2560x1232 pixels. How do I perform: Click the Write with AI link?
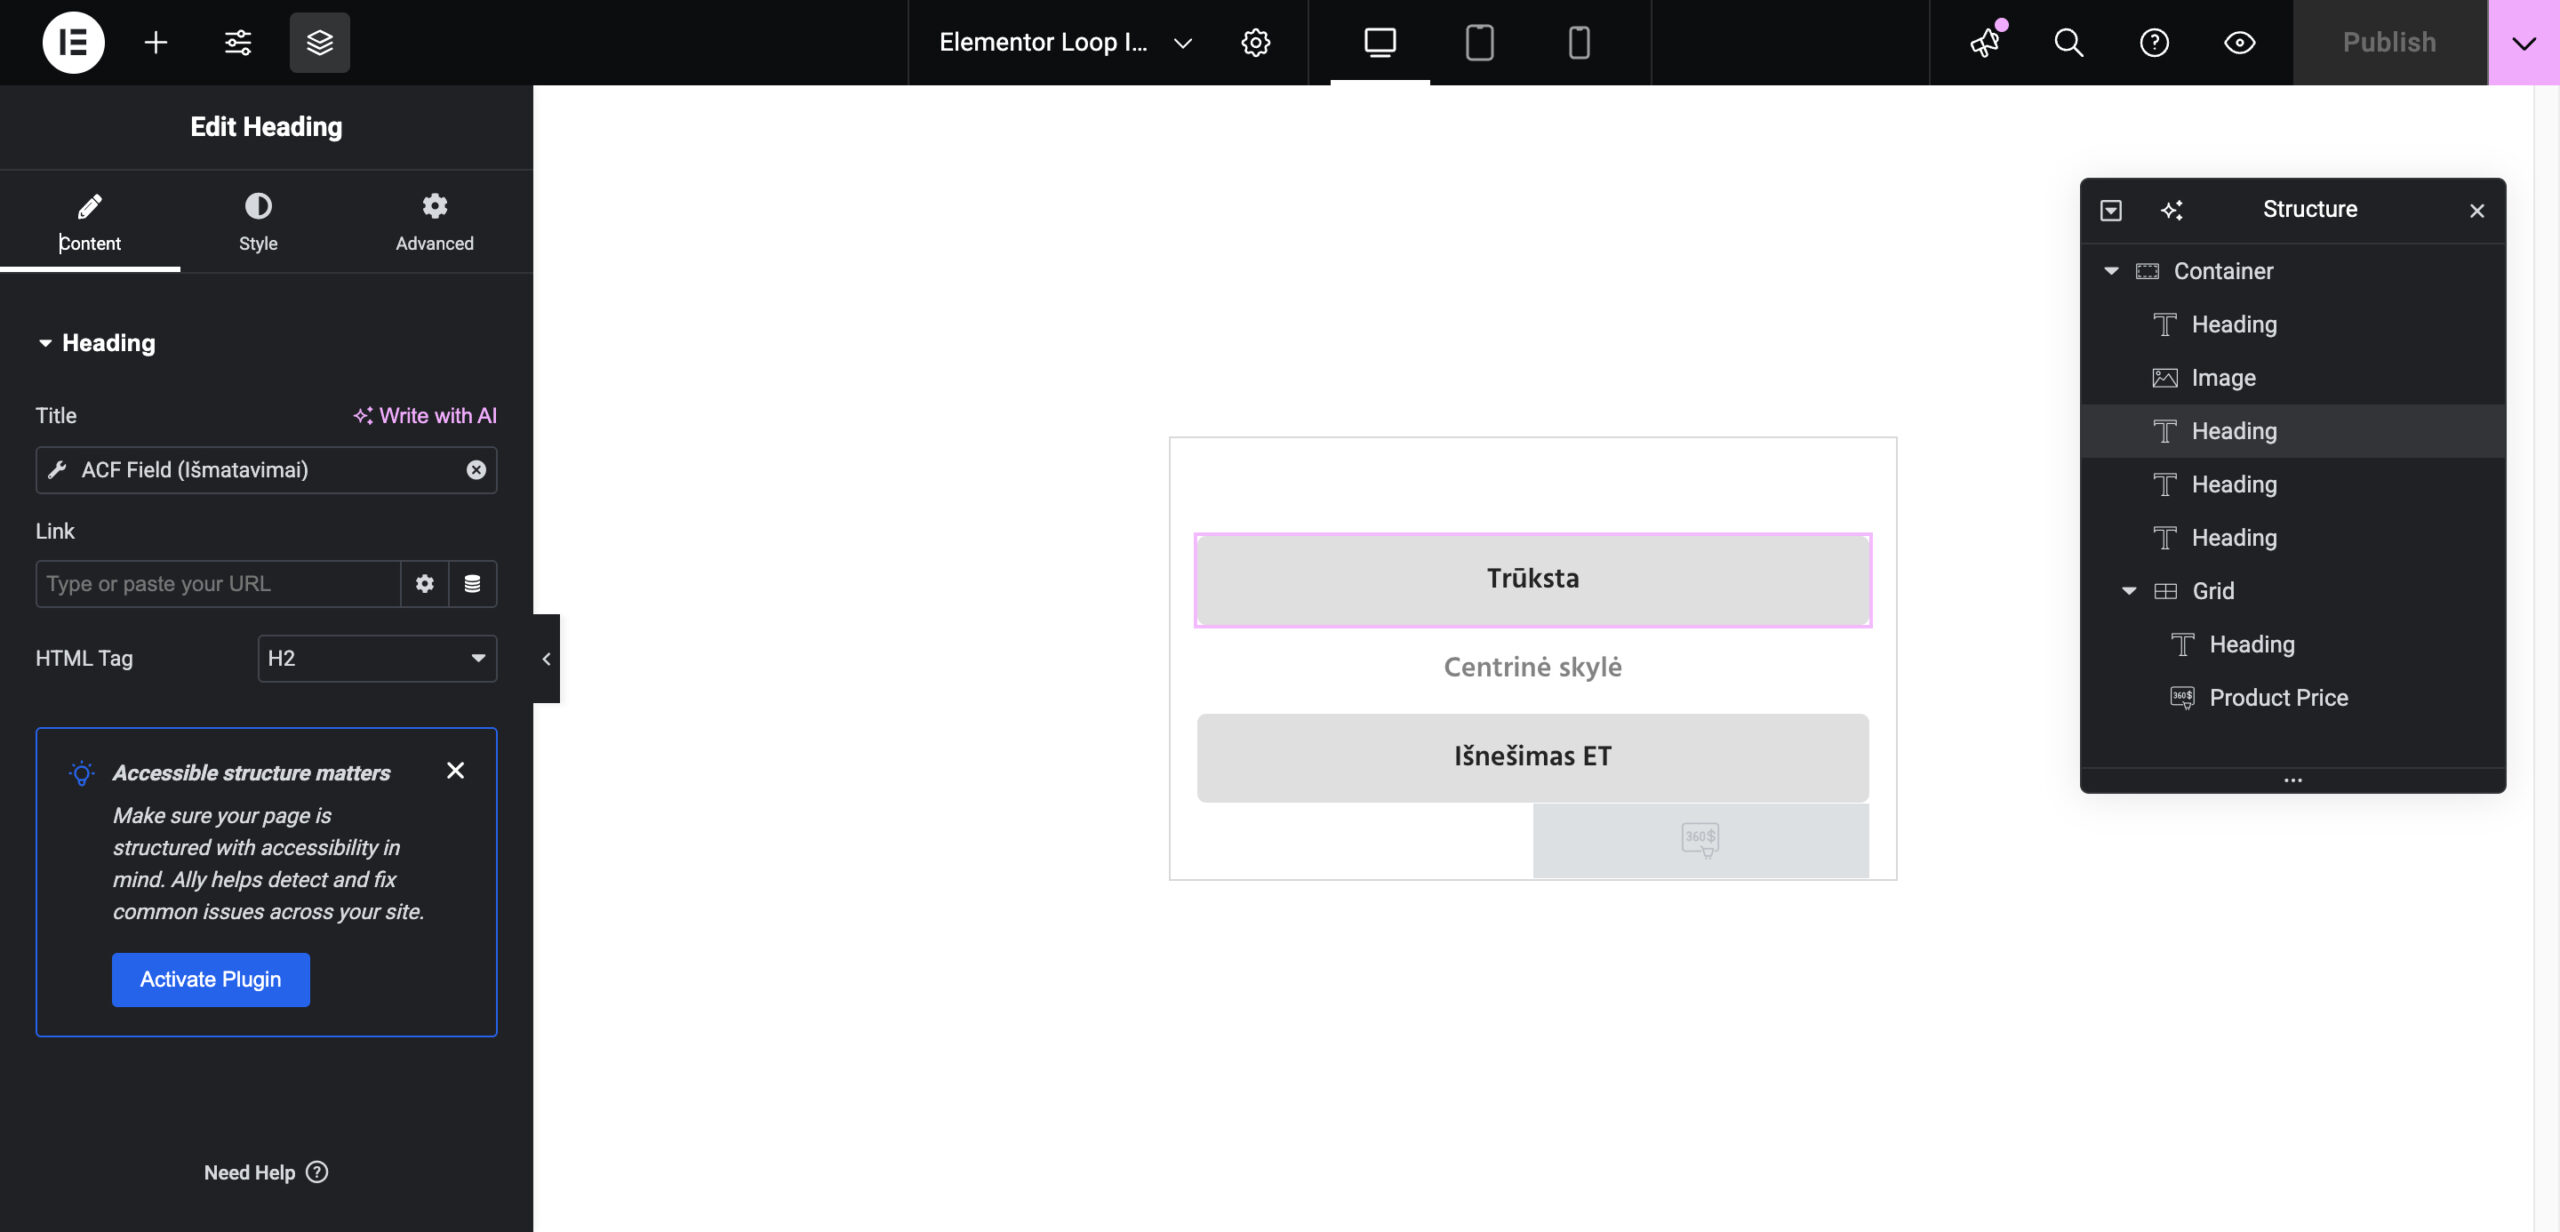click(x=425, y=416)
